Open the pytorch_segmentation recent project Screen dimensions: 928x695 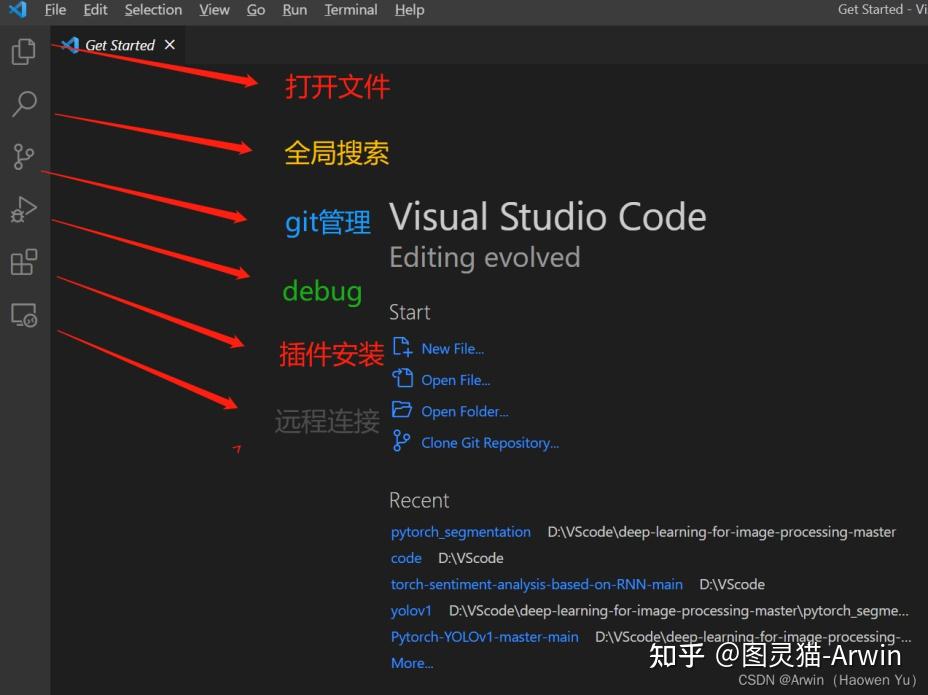tap(460, 532)
